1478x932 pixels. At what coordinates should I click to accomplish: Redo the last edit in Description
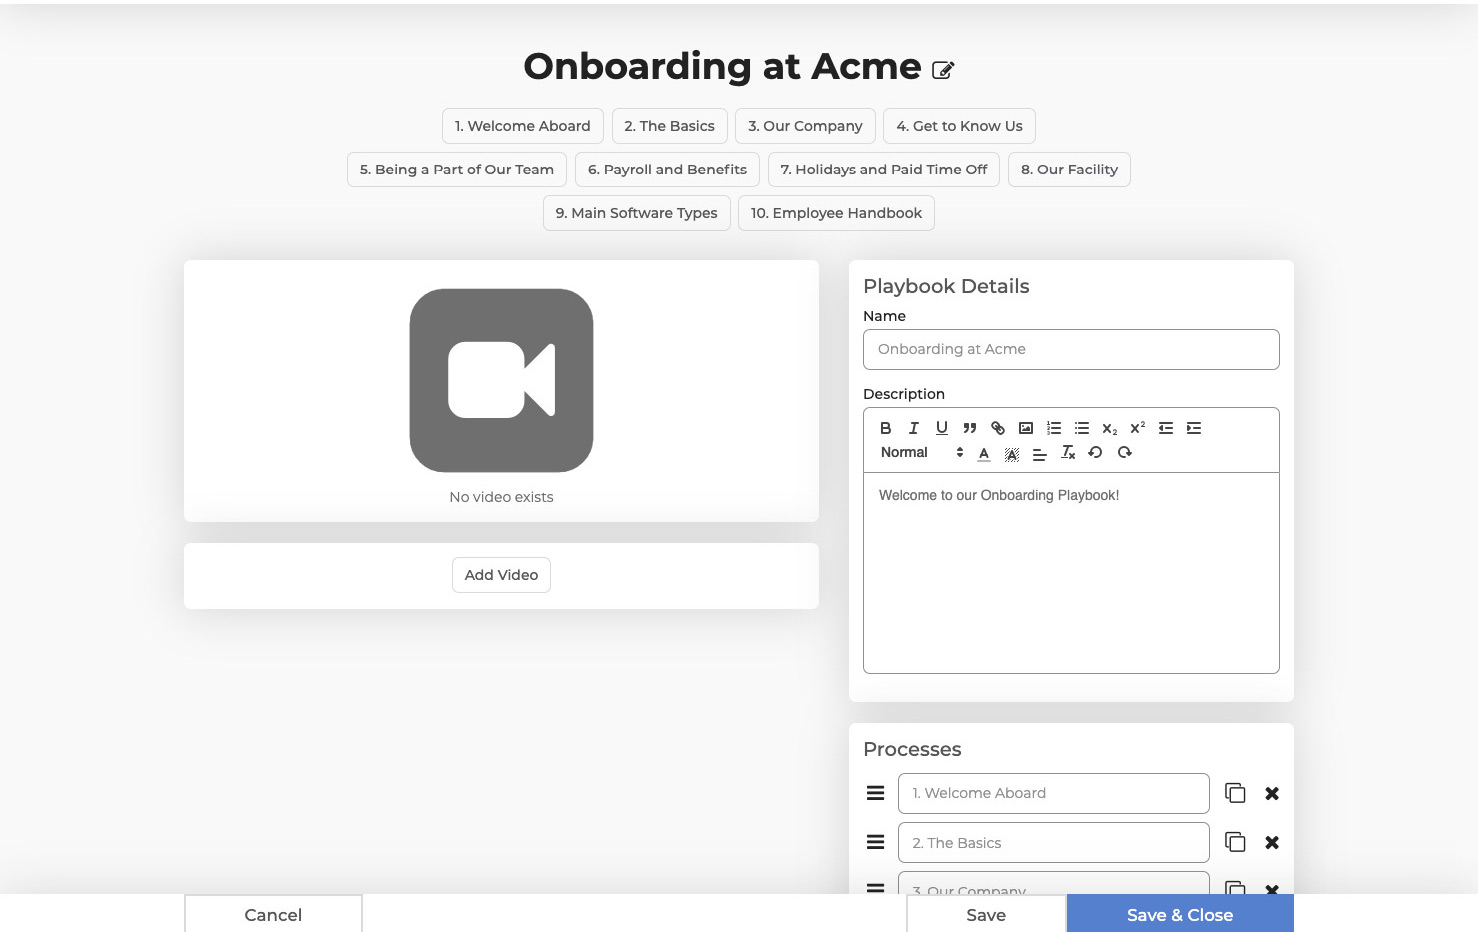[x=1124, y=453]
